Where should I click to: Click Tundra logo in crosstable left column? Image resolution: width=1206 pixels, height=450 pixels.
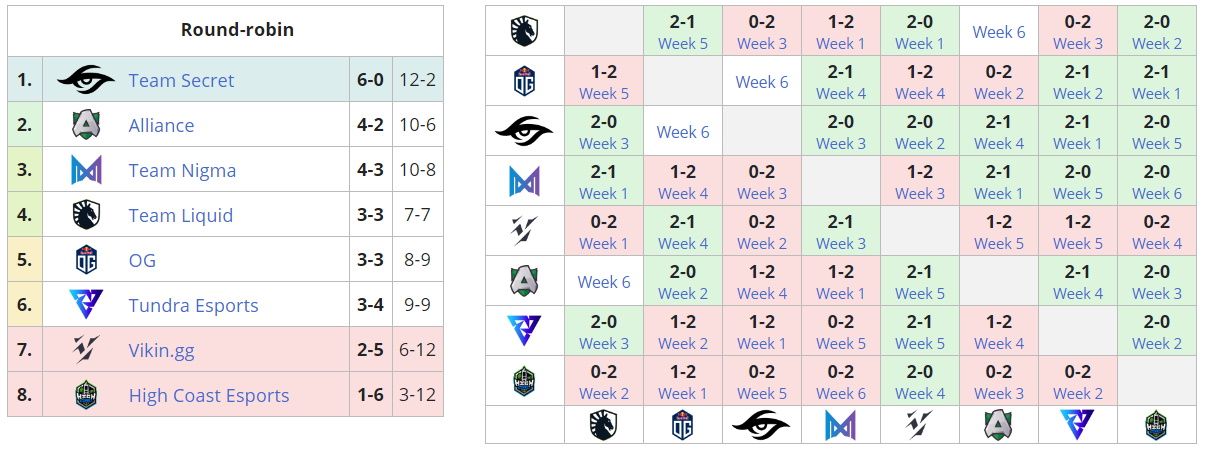point(524,331)
